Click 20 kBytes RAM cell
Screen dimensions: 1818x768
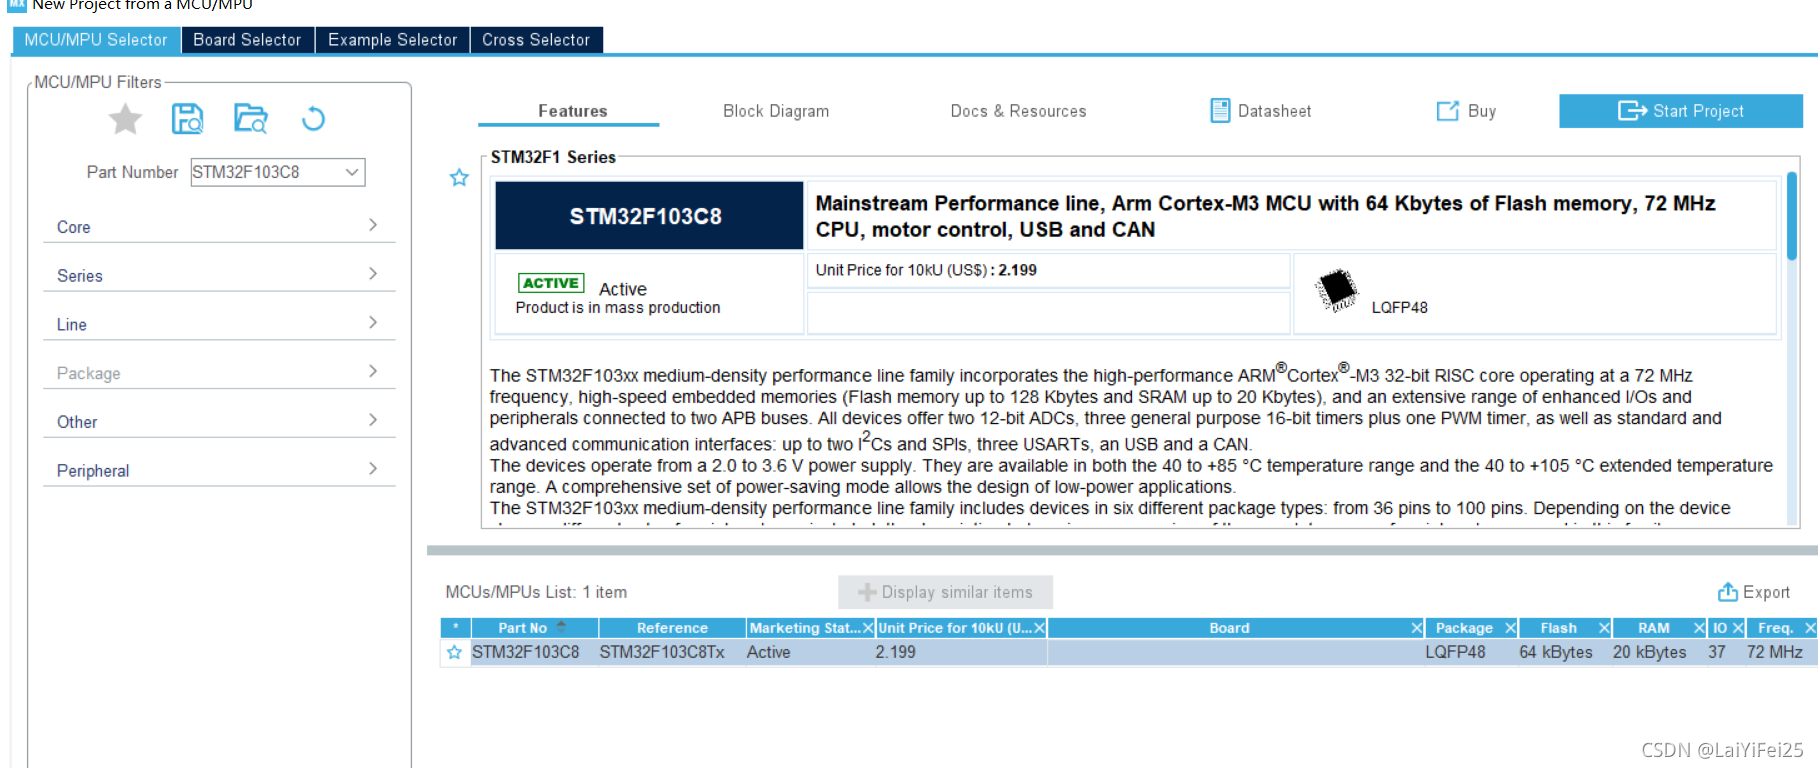coord(1649,652)
